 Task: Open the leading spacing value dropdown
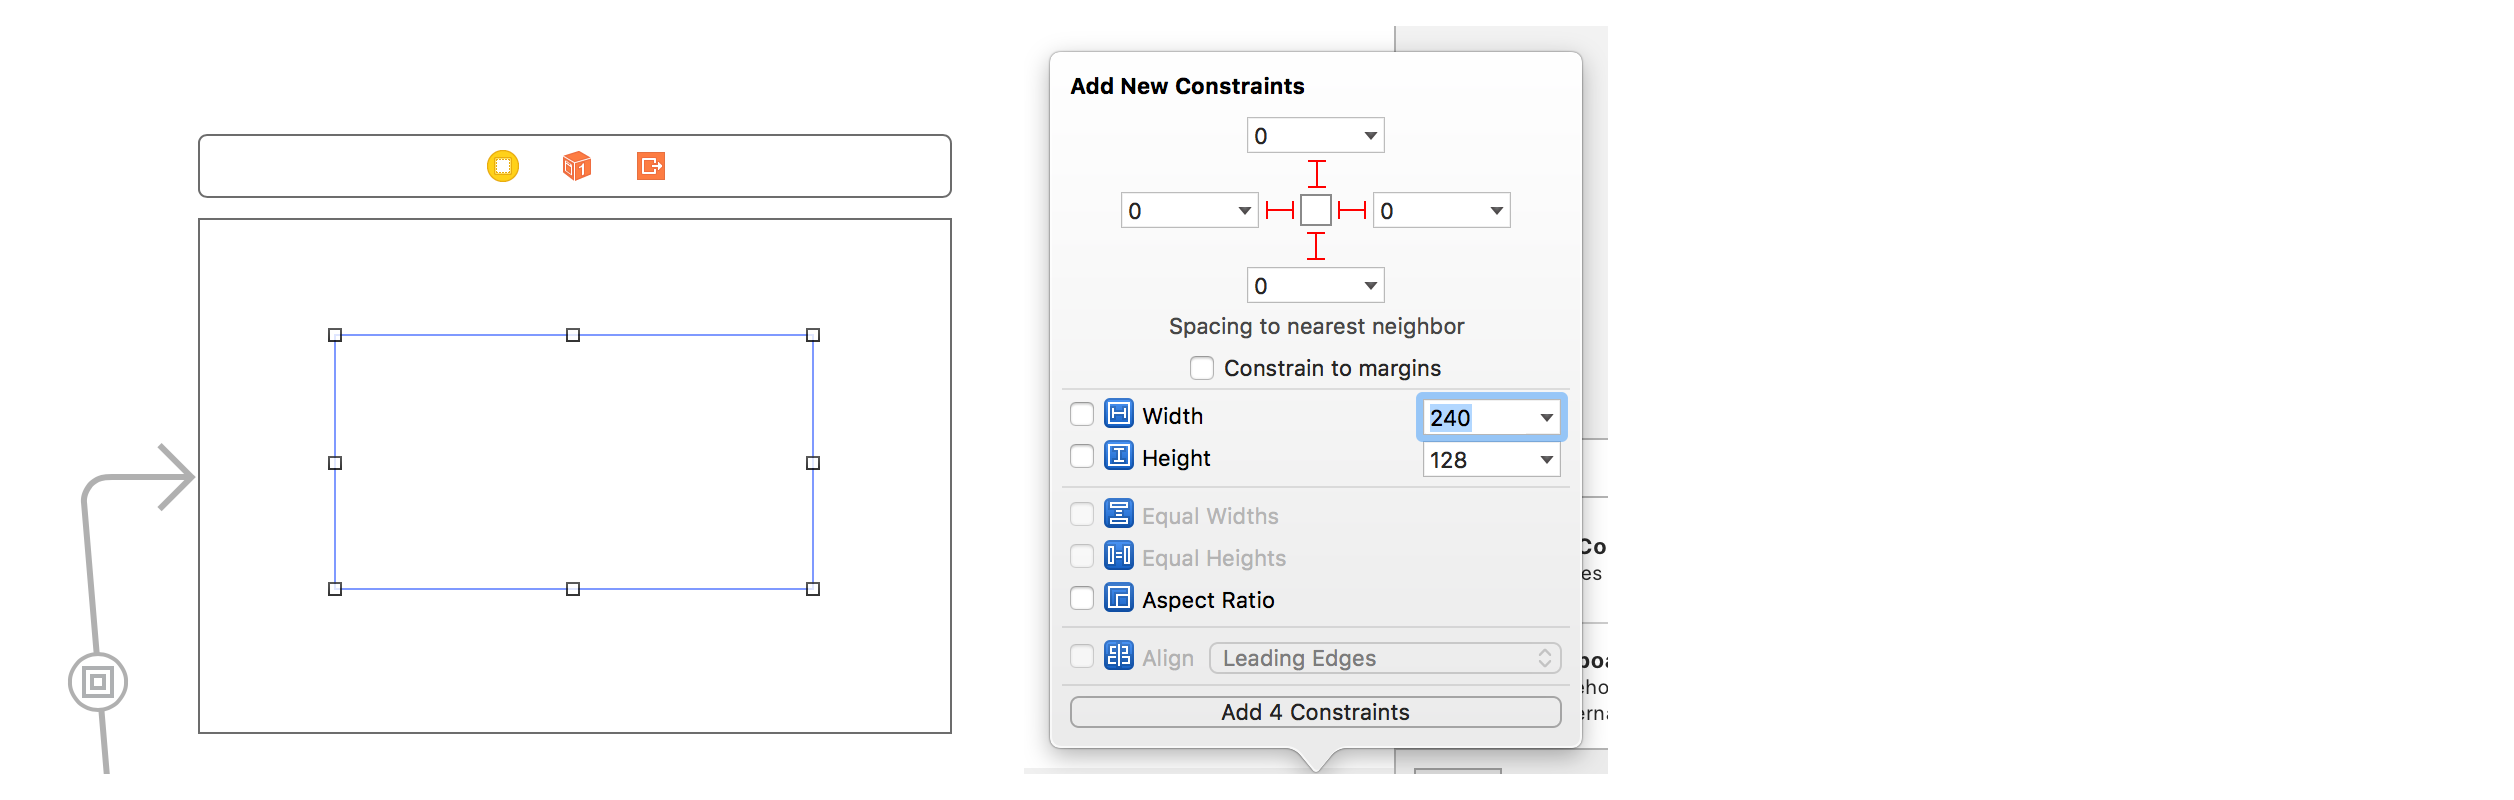[x=1245, y=211]
